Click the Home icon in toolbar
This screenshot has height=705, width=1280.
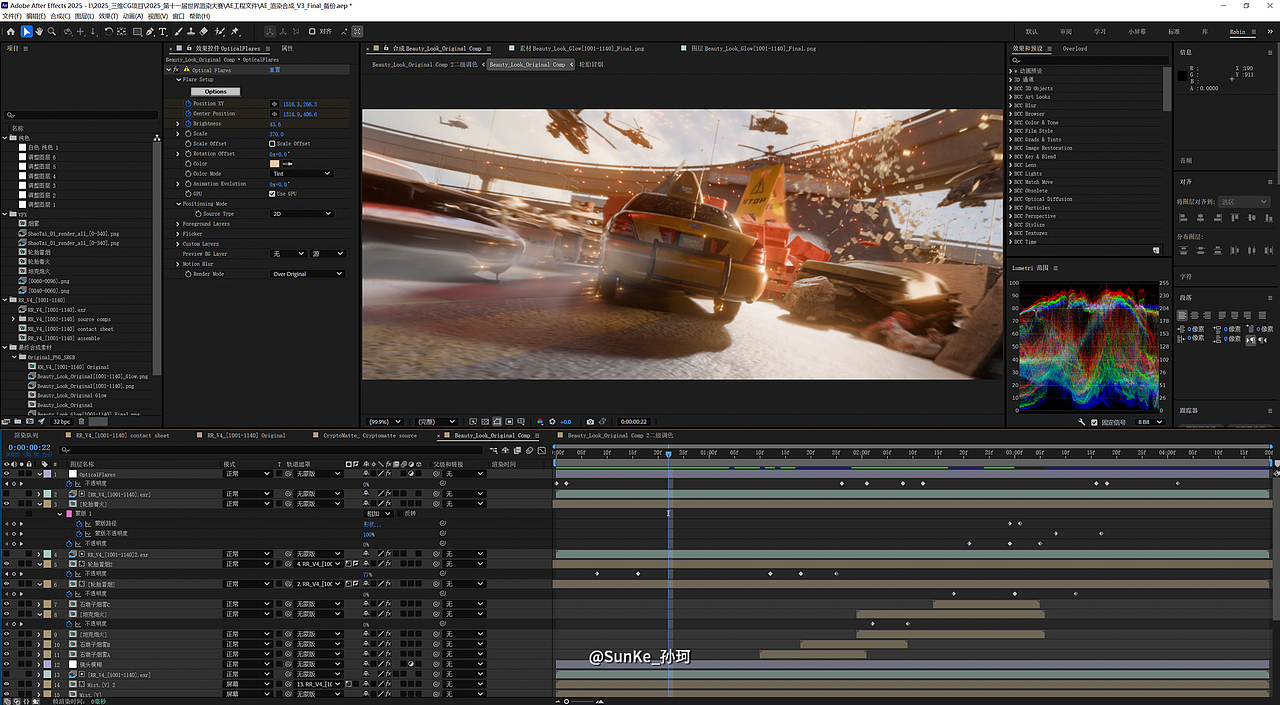(x=11, y=32)
